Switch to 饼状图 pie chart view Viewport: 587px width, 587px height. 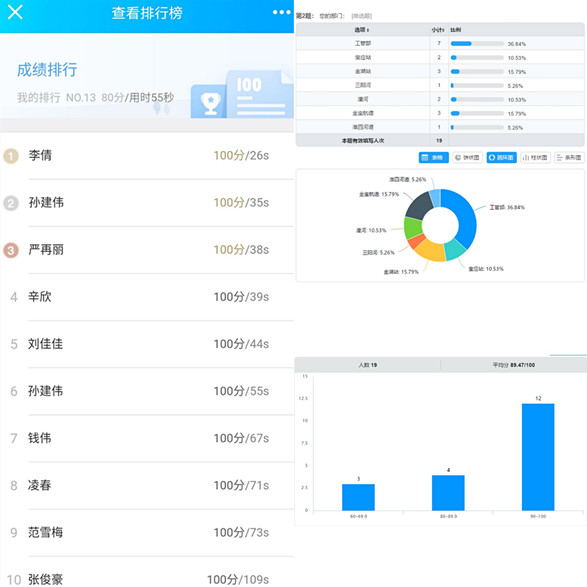coord(467,158)
